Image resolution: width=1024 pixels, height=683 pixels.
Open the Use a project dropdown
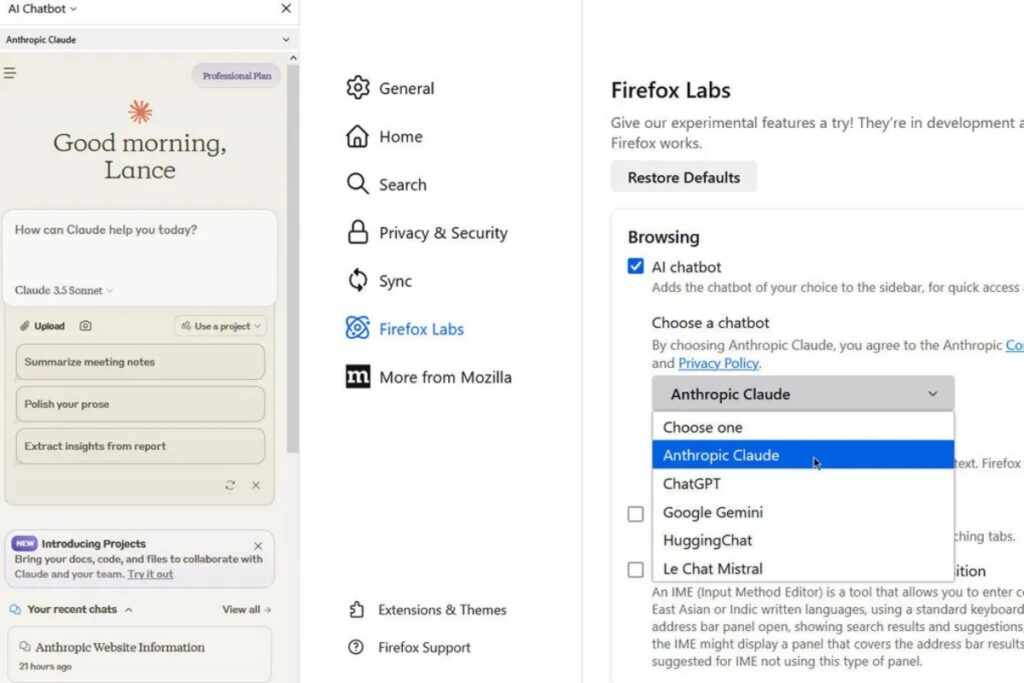tap(222, 325)
